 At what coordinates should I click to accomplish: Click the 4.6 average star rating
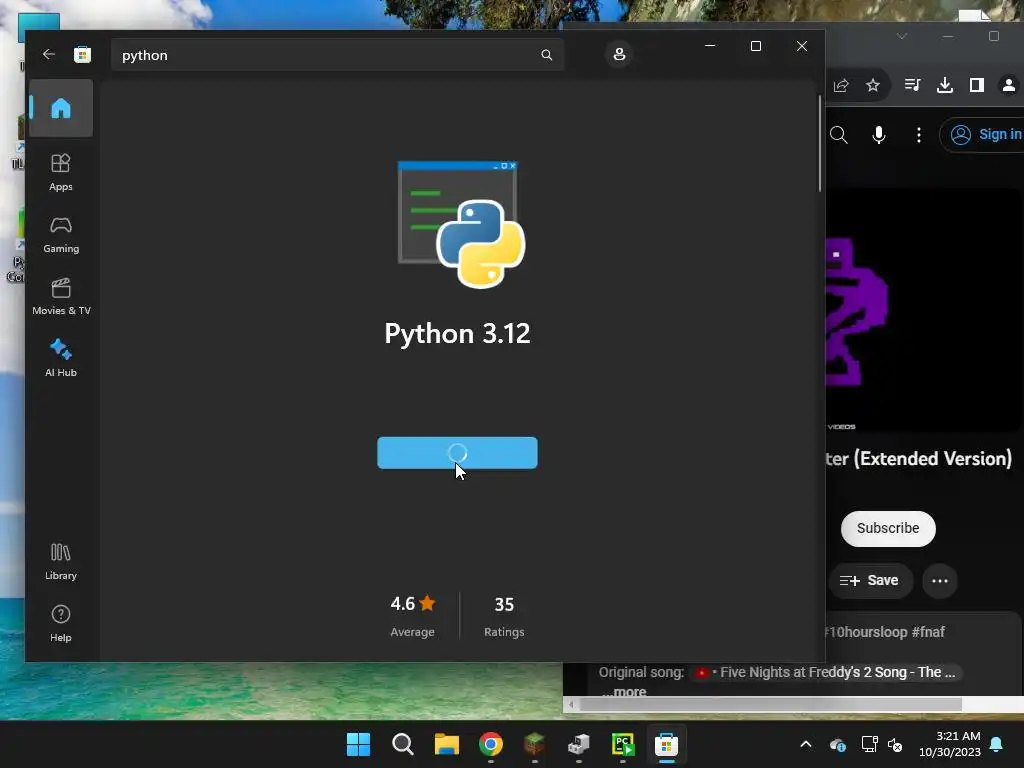(x=412, y=615)
